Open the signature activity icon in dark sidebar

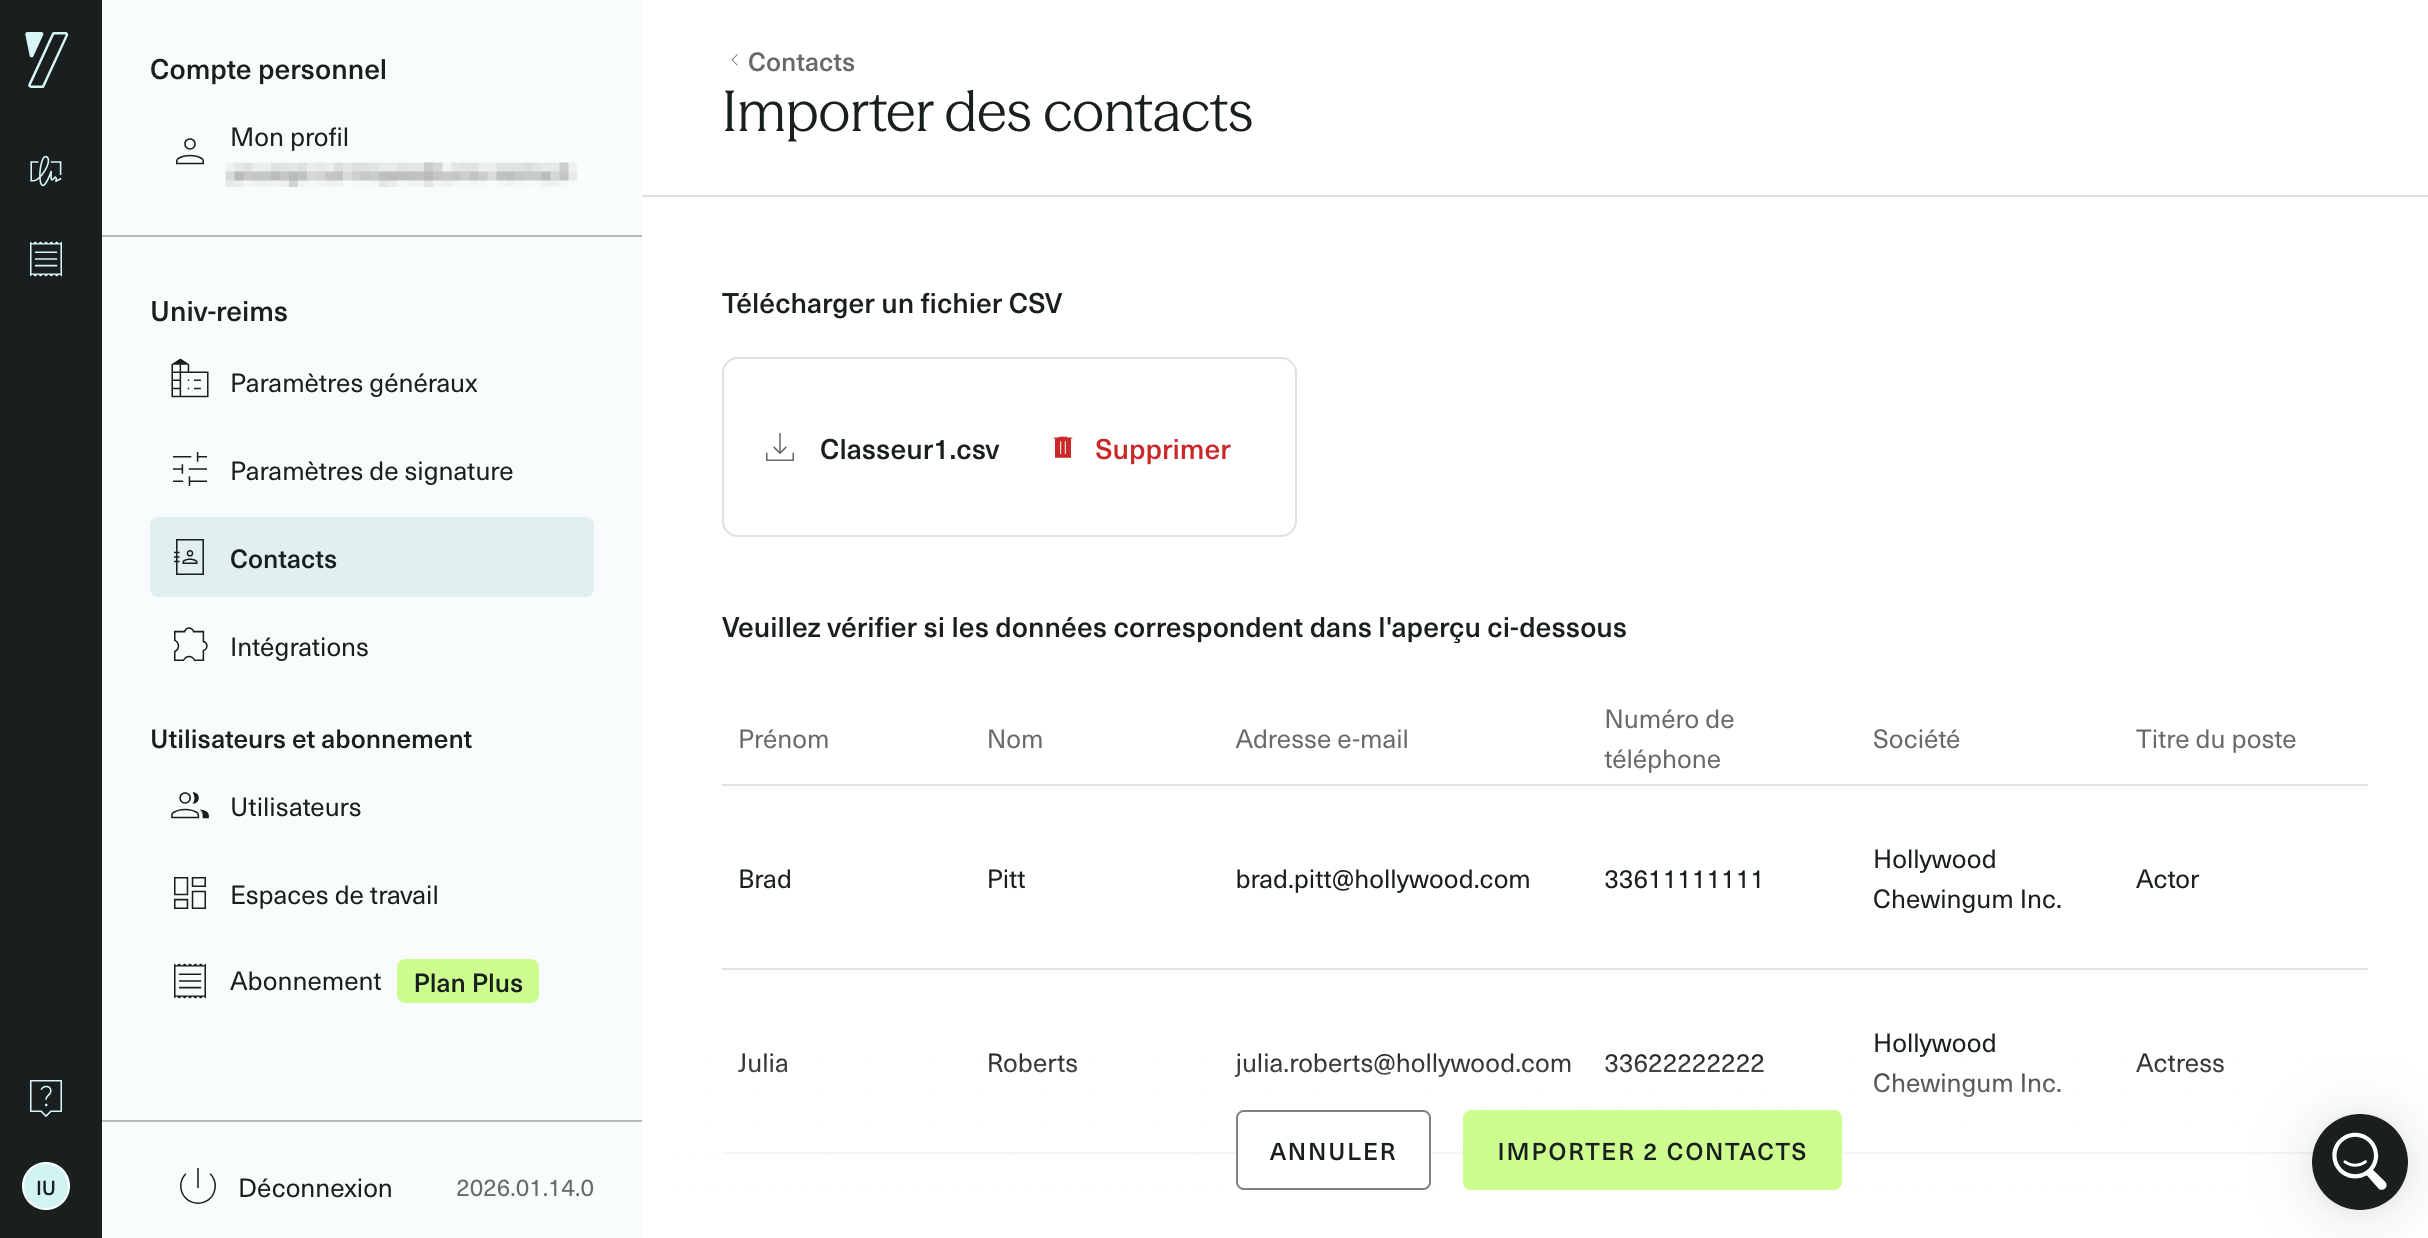click(45, 172)
